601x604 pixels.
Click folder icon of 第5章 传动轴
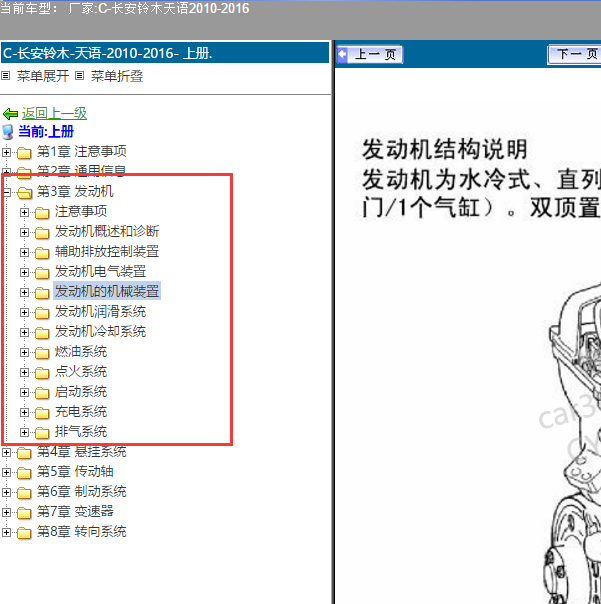point(24,473)
